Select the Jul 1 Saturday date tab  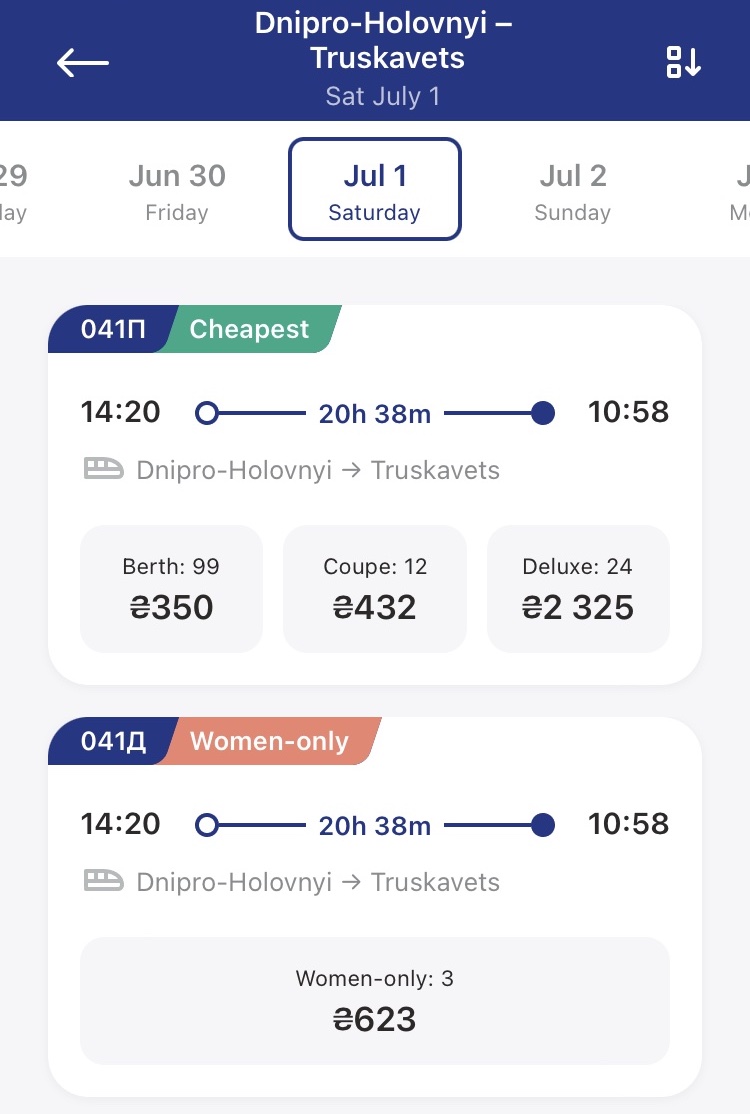[x=375, y=190]
